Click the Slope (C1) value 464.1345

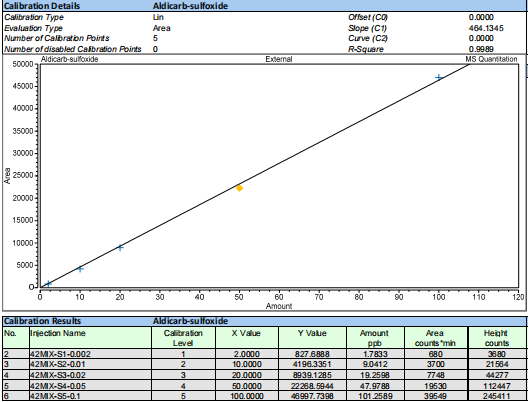click(486, 28)
